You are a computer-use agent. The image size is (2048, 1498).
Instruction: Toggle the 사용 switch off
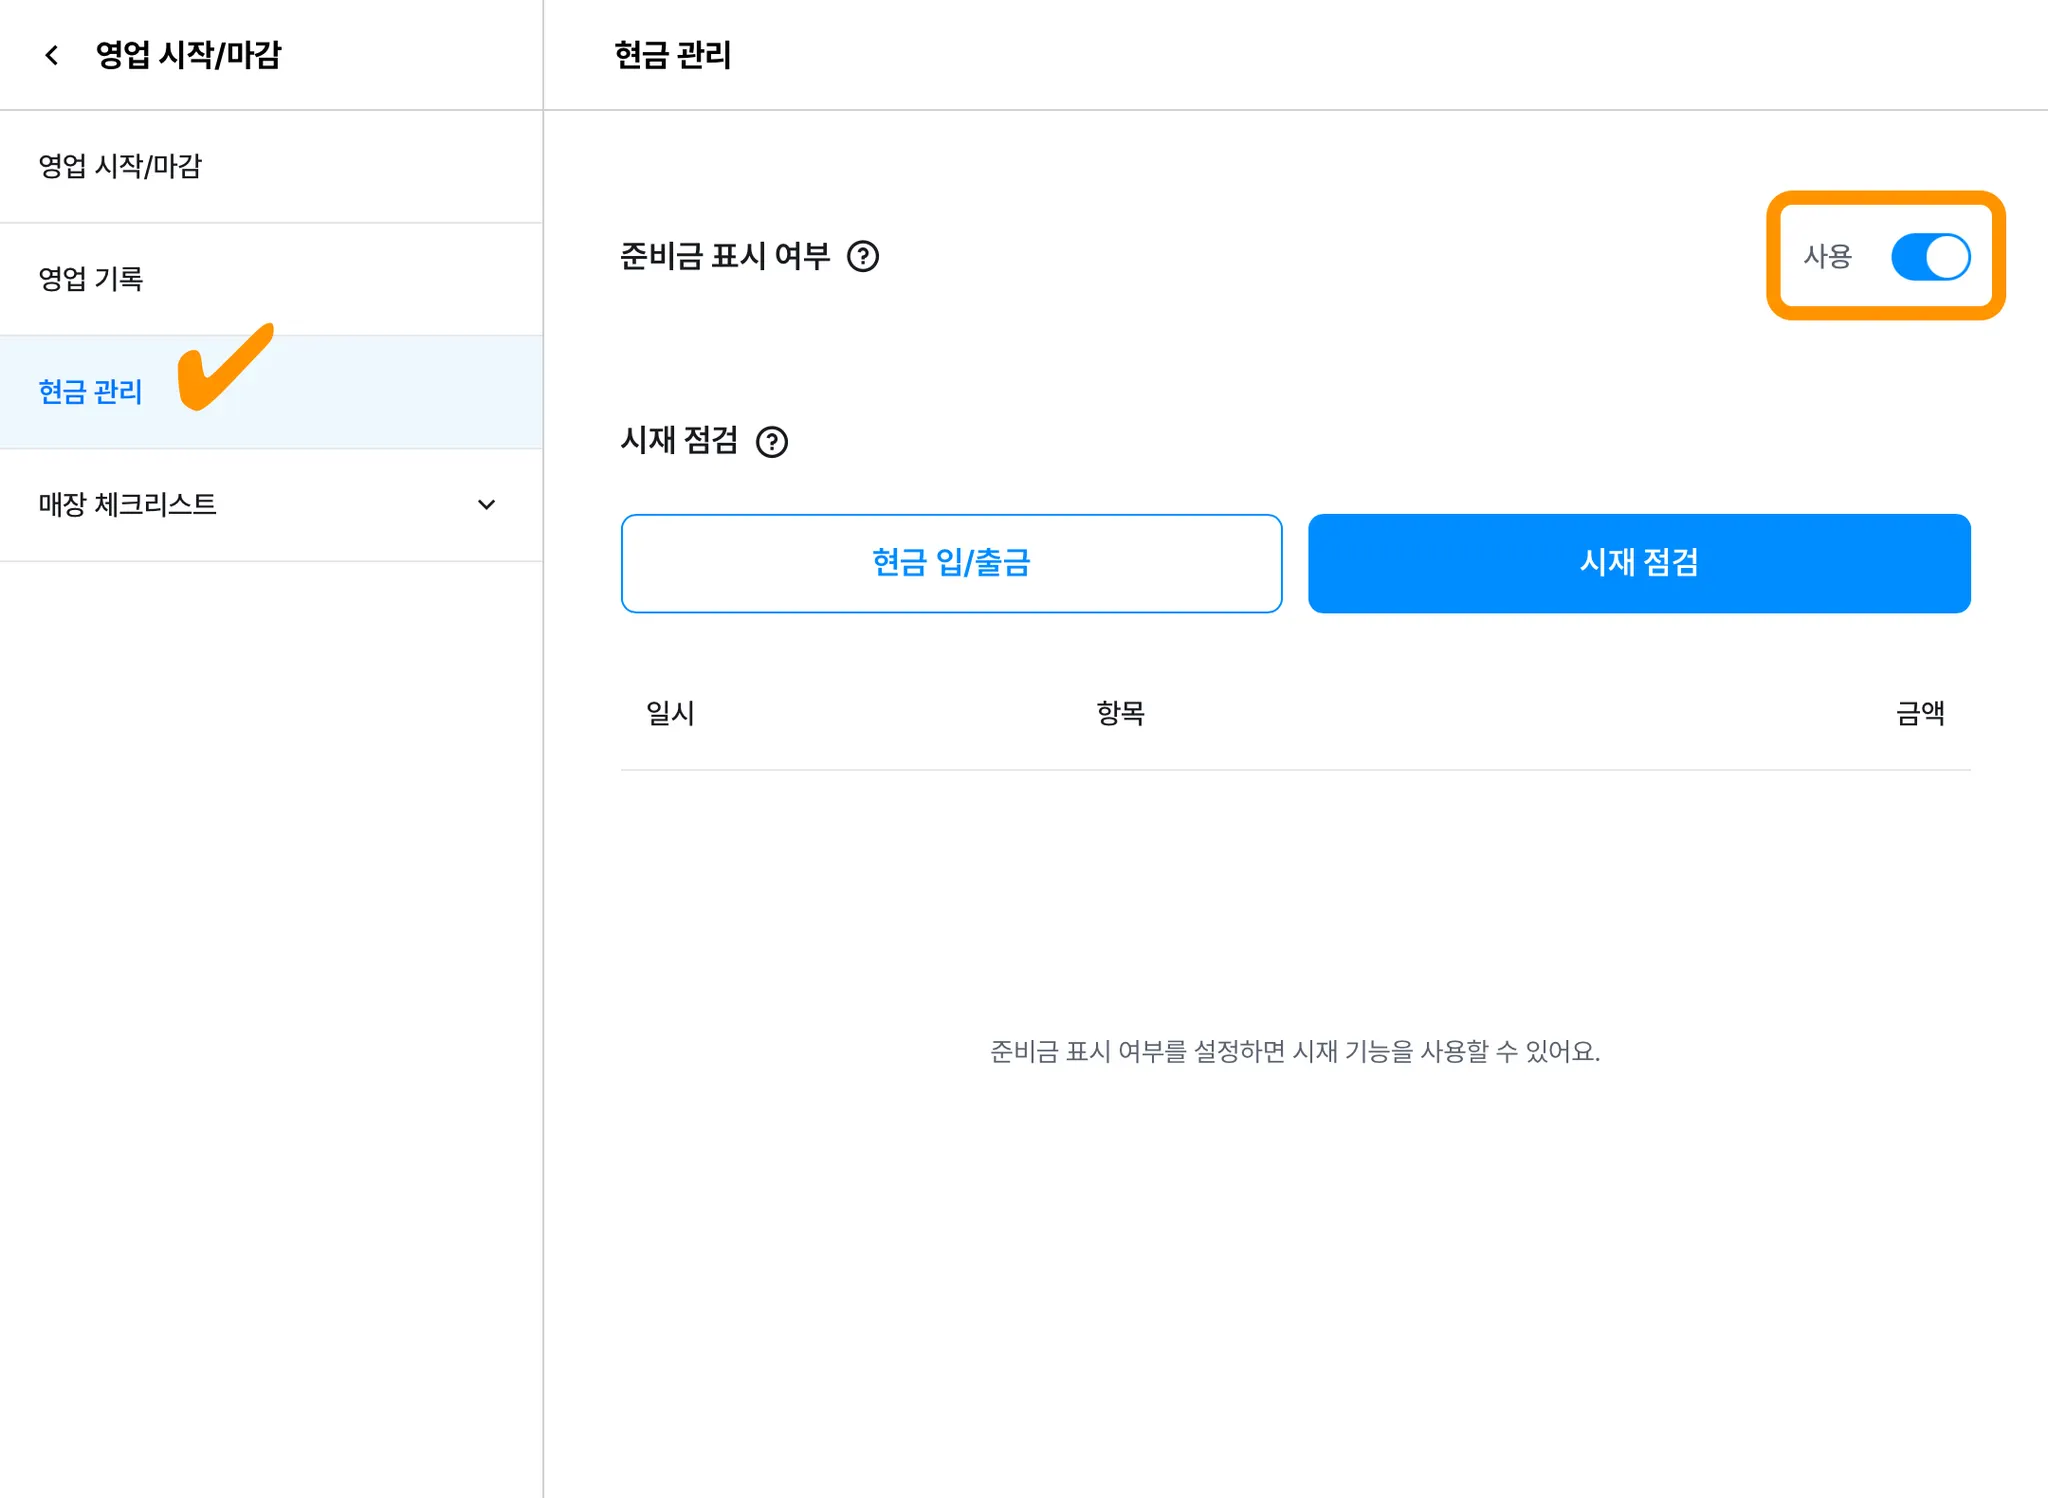(1929, 257)
